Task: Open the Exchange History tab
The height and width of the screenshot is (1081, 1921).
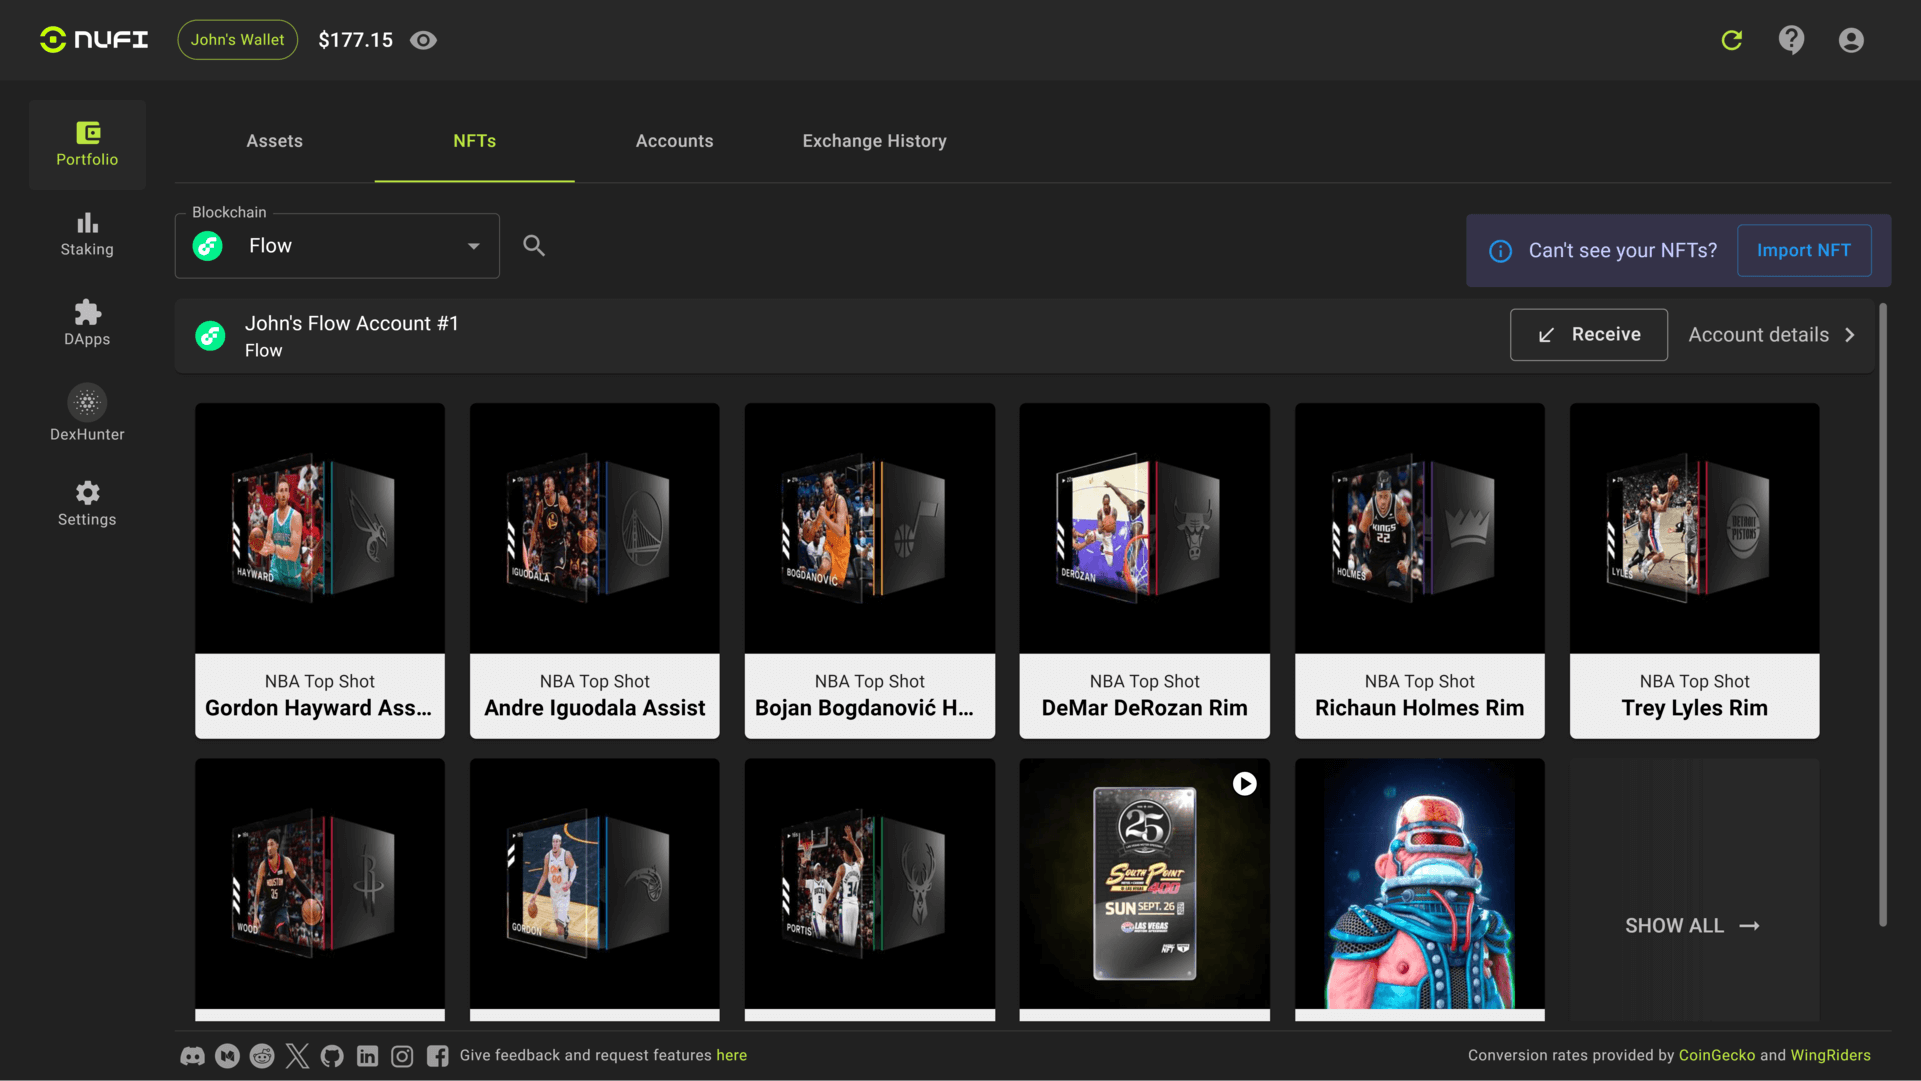Action: 874,141
